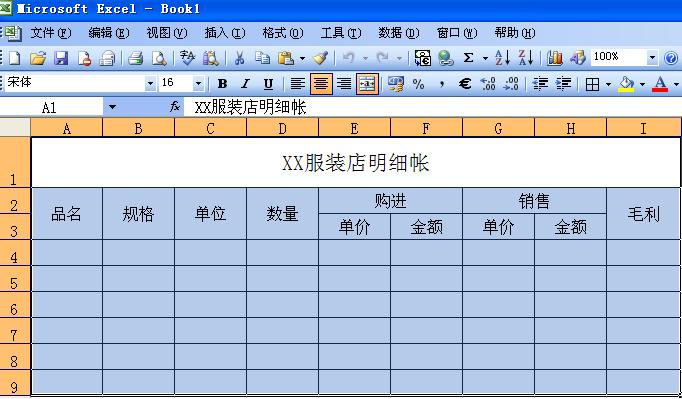The image size is (682, 399).
Task: Run spelling check
Action: coord(187,58)
